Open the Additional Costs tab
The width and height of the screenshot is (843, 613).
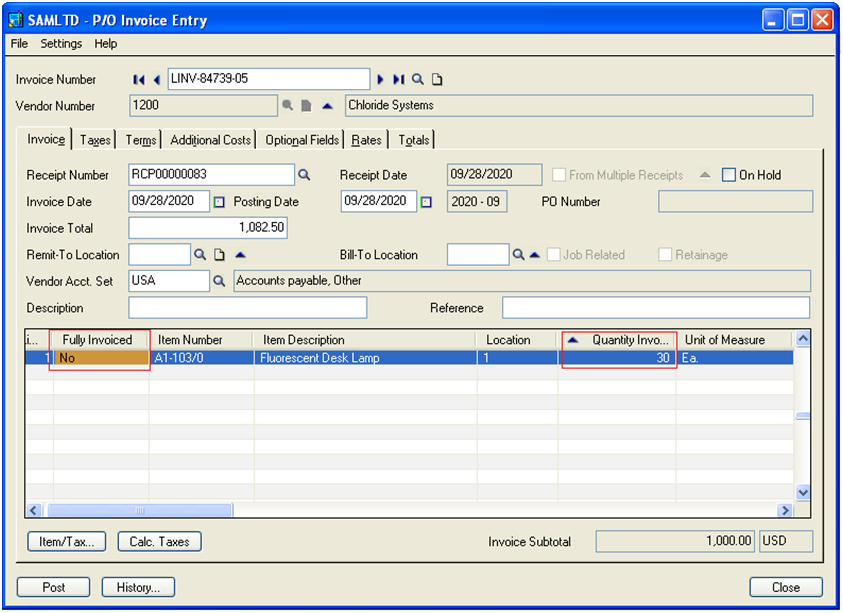tap(210, 140)
